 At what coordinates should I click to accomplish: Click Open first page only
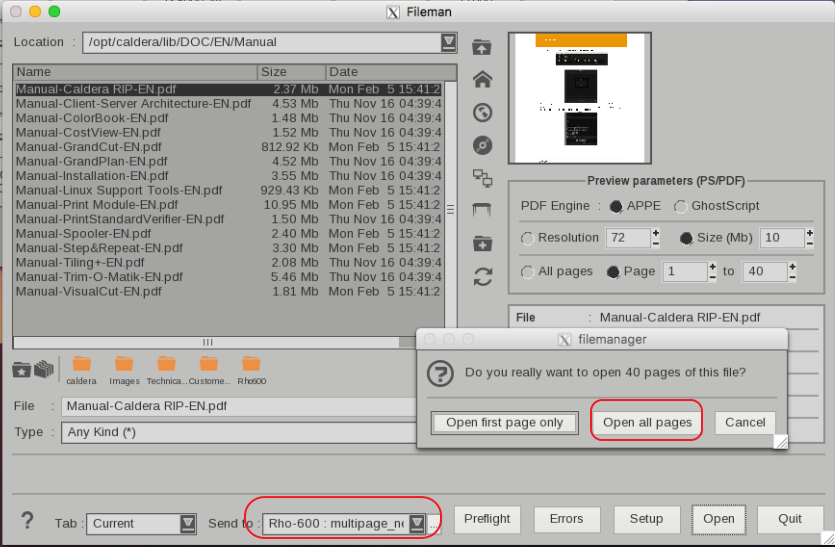(504, 423)
